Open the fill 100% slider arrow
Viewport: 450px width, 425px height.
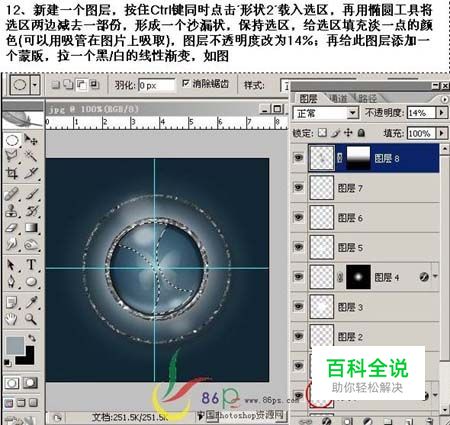442,133
